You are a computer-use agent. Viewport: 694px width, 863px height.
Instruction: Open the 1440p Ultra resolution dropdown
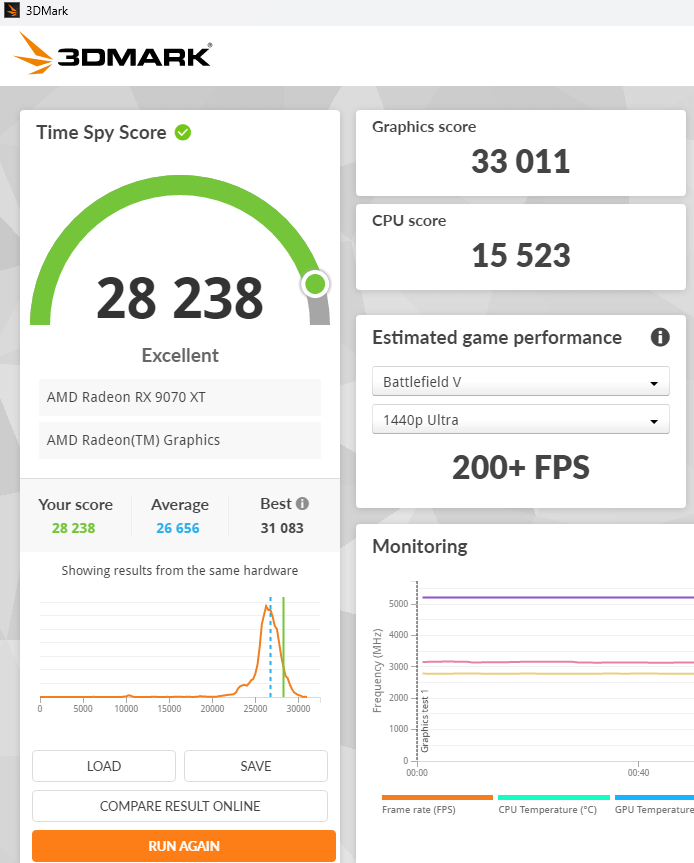[x=521, y=419]
